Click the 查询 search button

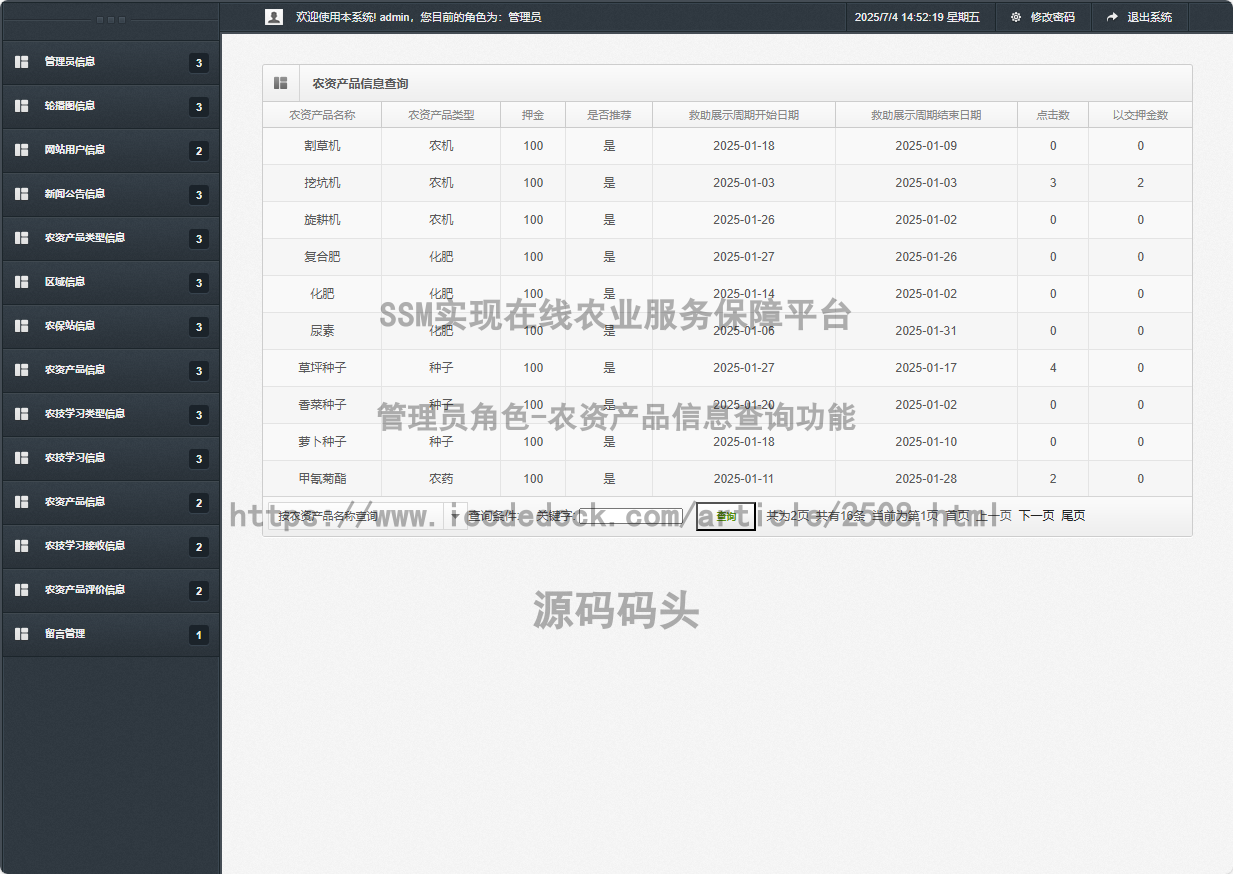tap(726, 517)
